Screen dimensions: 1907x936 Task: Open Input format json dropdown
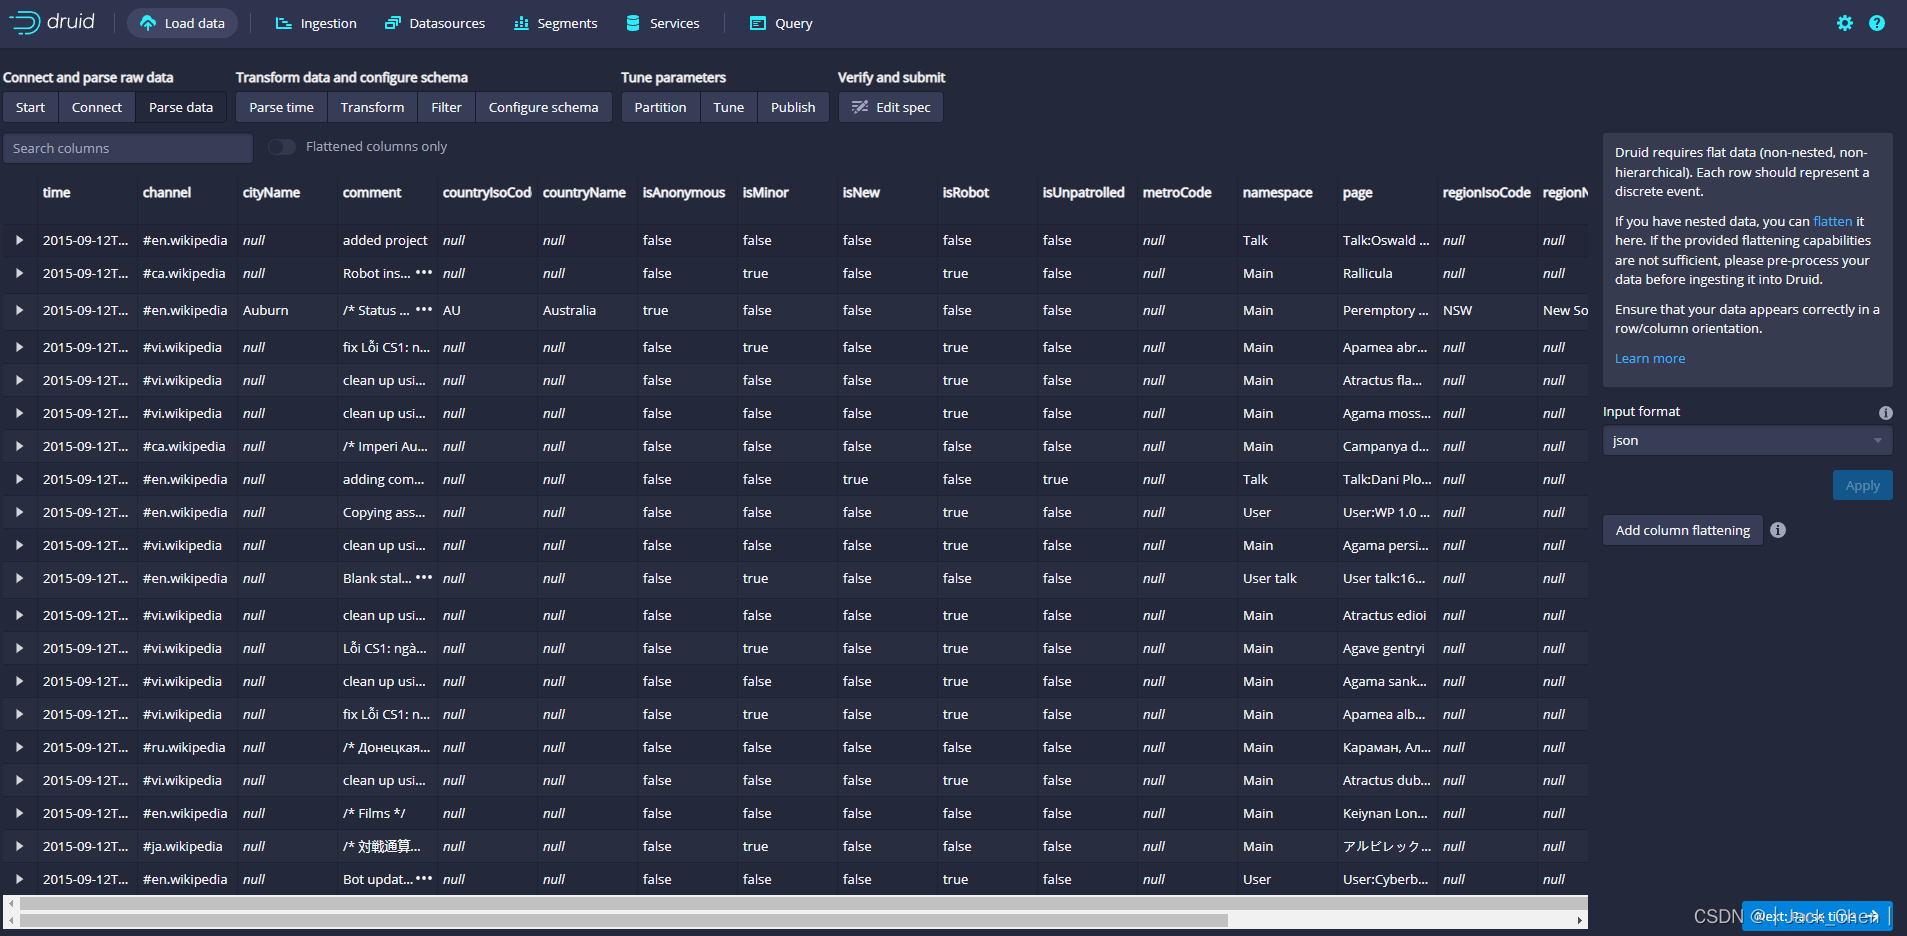pyautogui.click(x=1747, y=440)
